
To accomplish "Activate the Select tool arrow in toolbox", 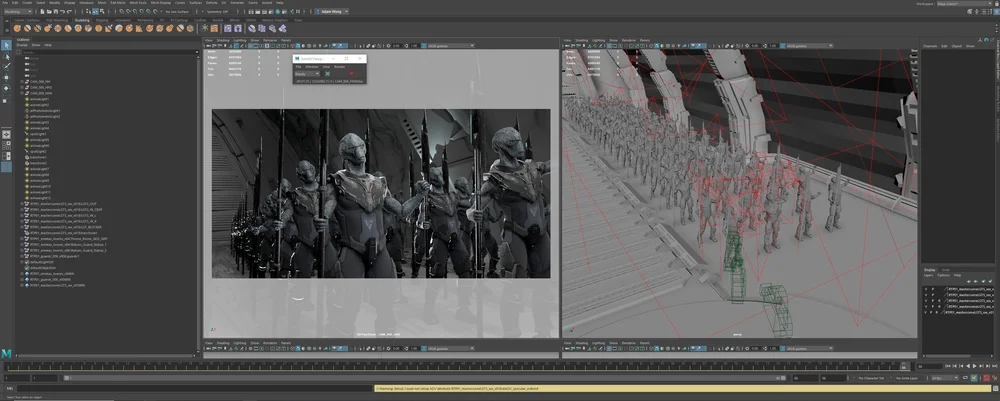I will 6,45.
